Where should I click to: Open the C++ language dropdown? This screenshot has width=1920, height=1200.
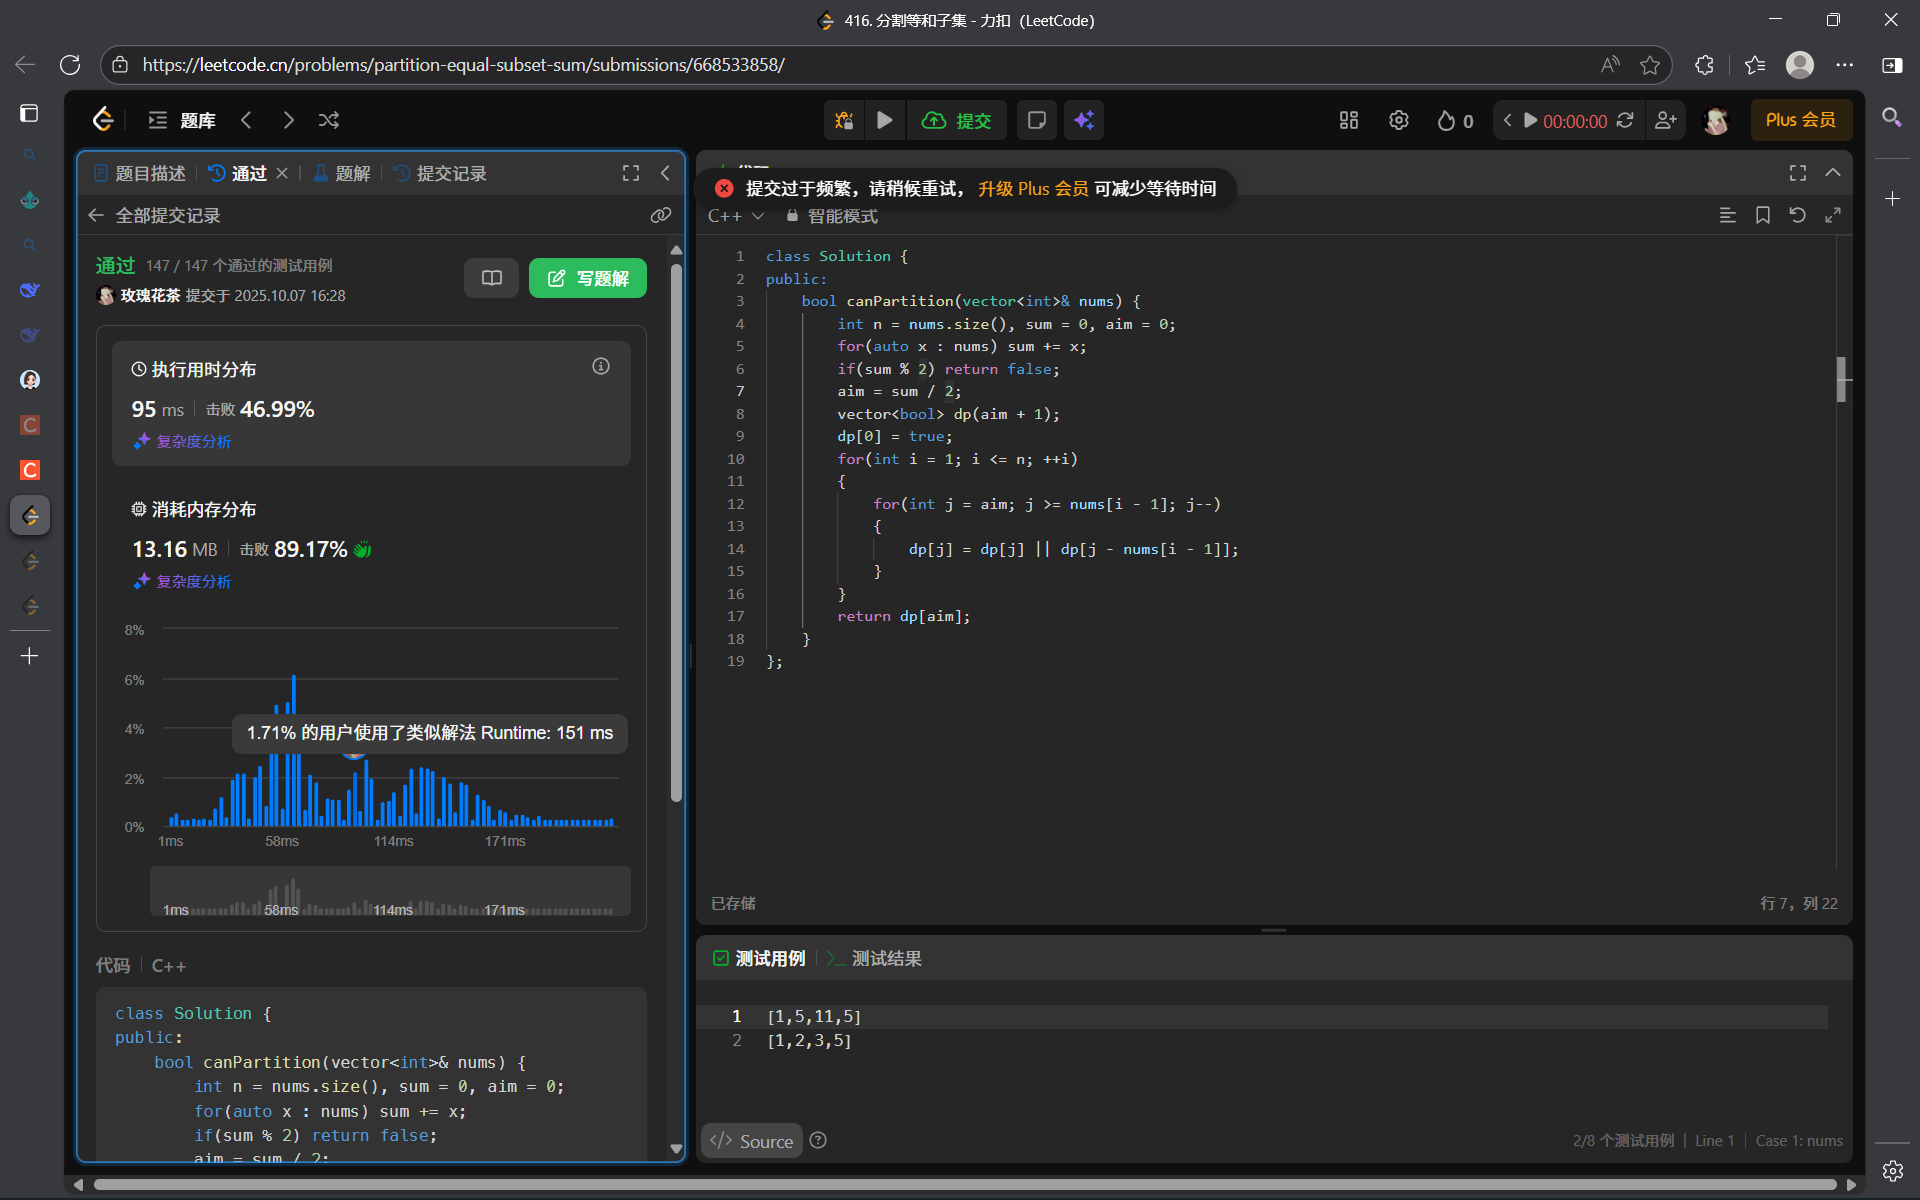tap(735, 216)
